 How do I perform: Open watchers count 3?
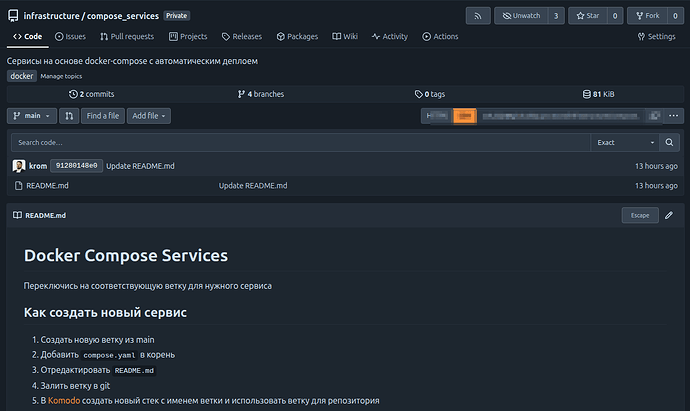point(556,16)
